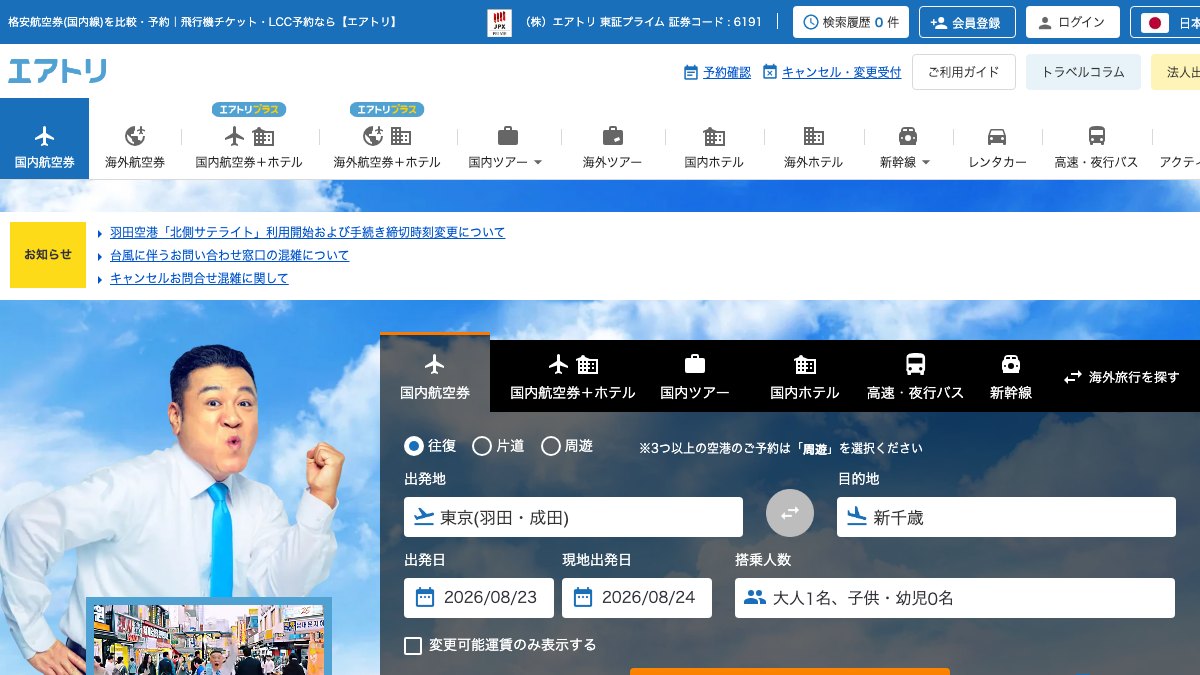
Task: Click the person-plus icon beside 会員登録
Action: [938, 22]
